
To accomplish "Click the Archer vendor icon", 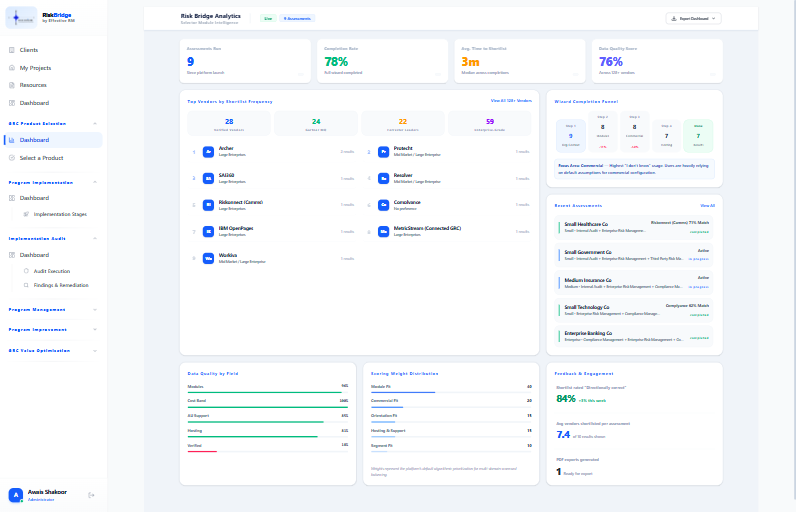I will [208, 151].
